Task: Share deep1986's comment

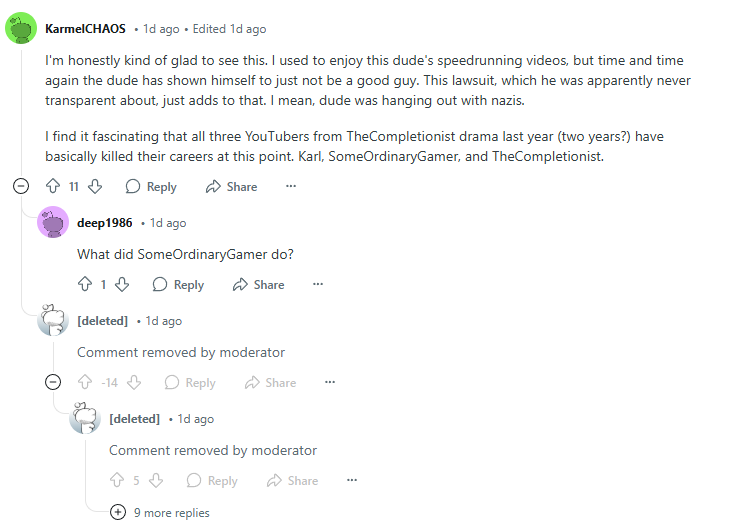Action: [x=258, y=284]
